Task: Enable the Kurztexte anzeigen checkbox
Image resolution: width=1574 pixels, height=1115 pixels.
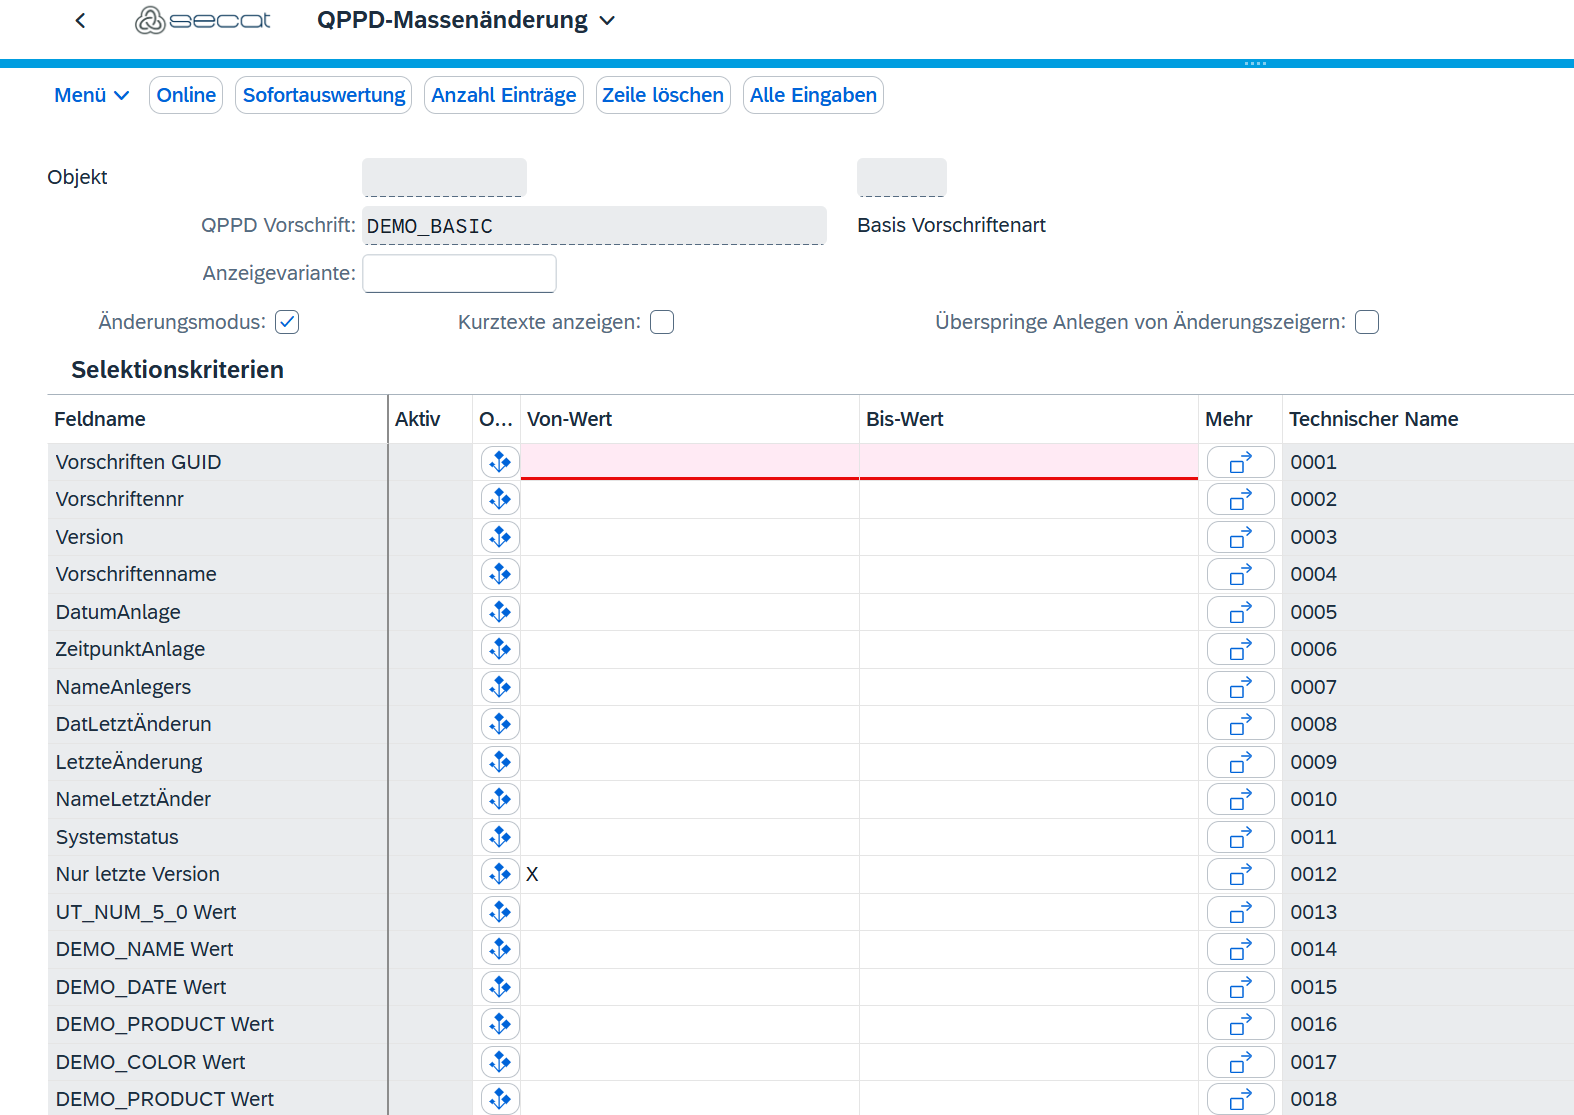Action: click(x=662, y=322)
